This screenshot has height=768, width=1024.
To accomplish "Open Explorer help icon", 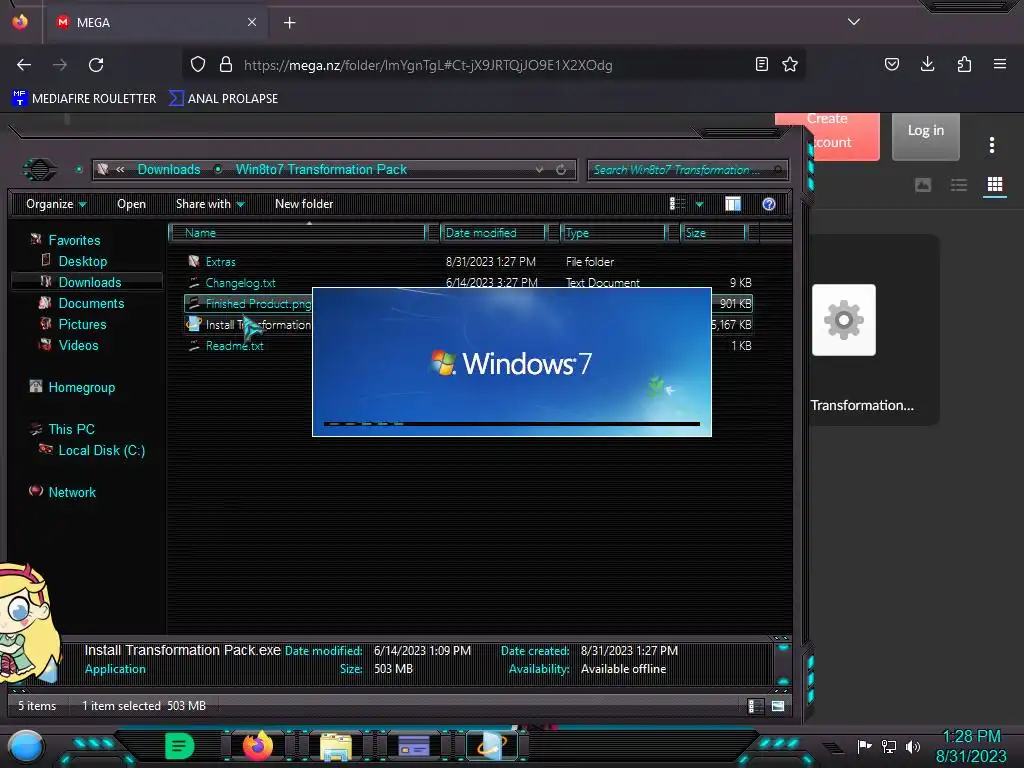I will coord(769,204).
